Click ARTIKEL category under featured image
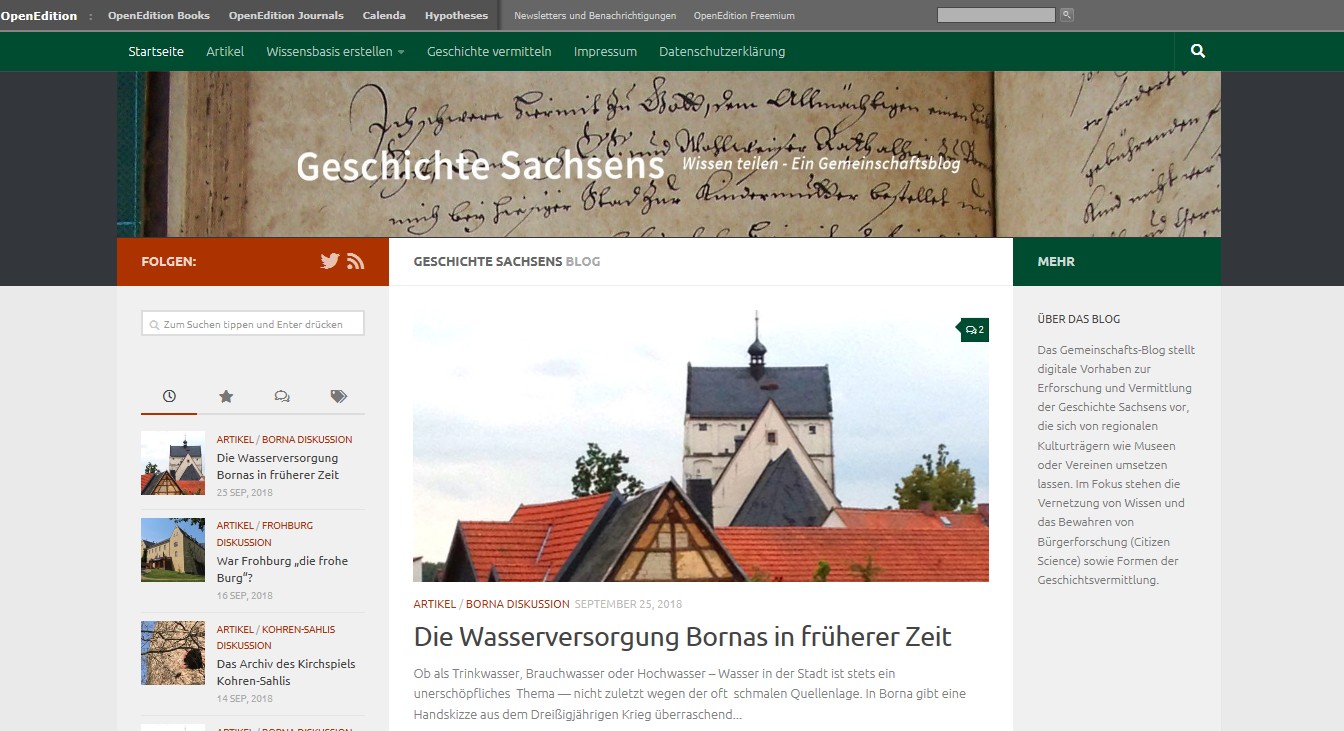Viewport: 1344px width, 731px height. [x=435, y=604]
